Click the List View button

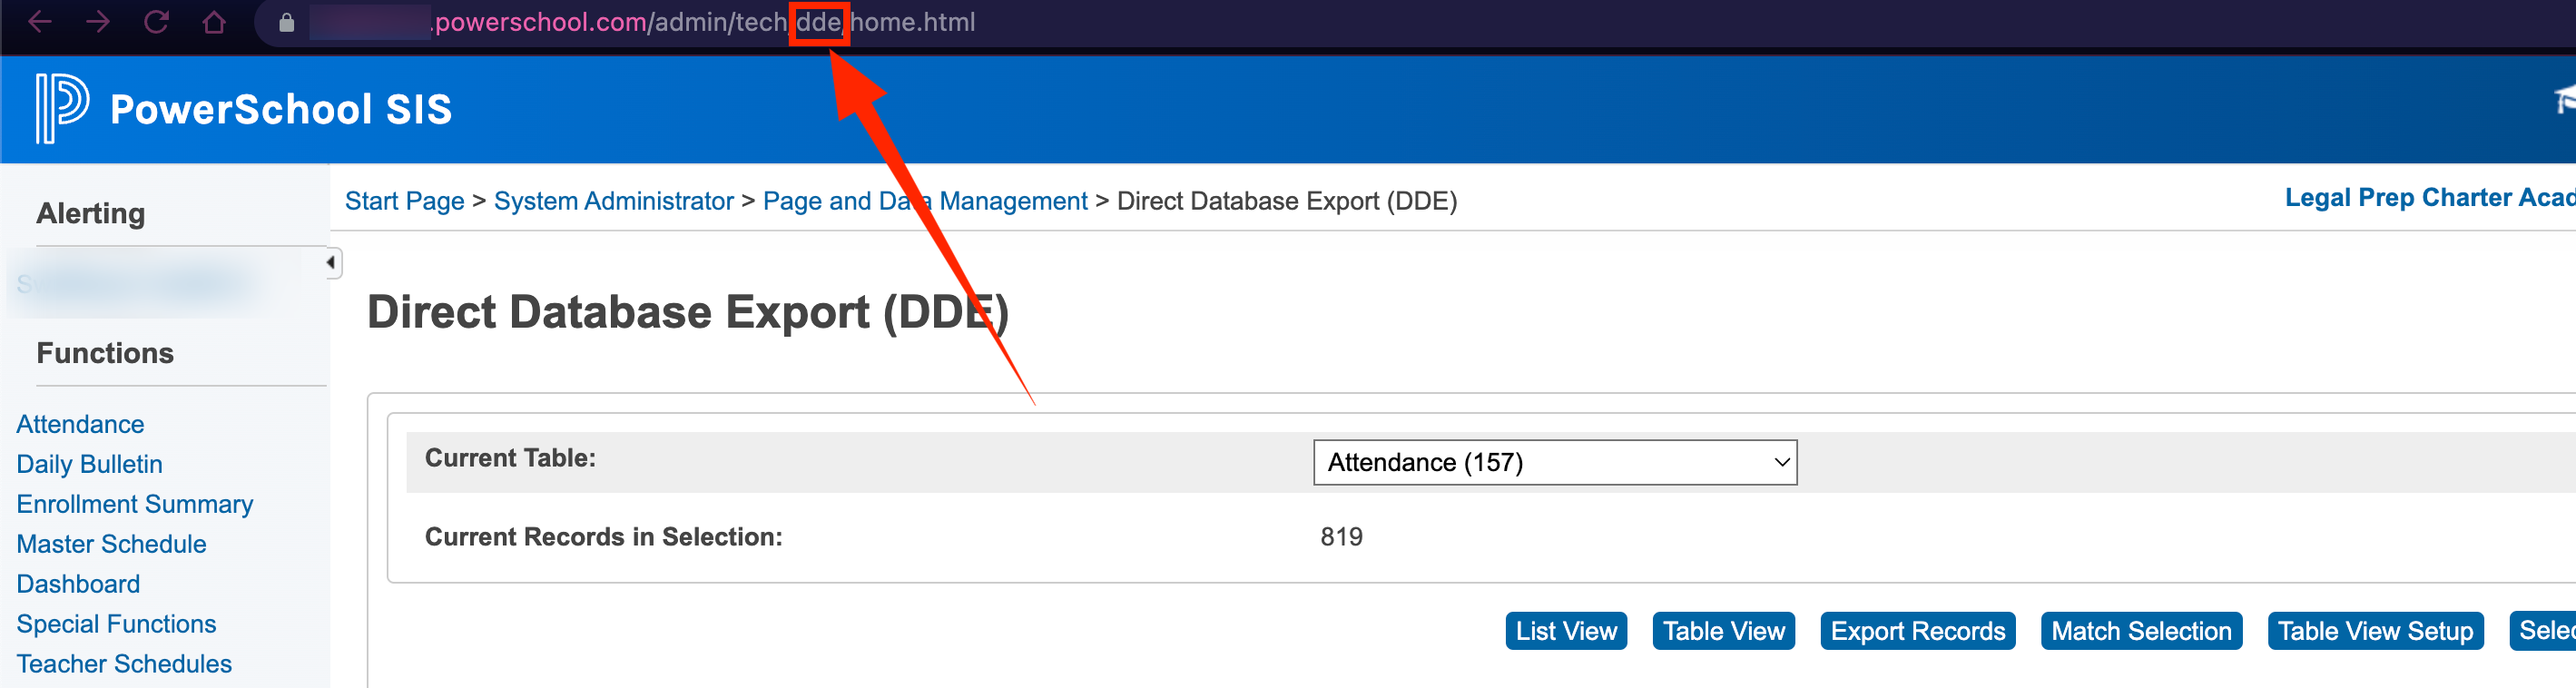tap(1565, 630)
